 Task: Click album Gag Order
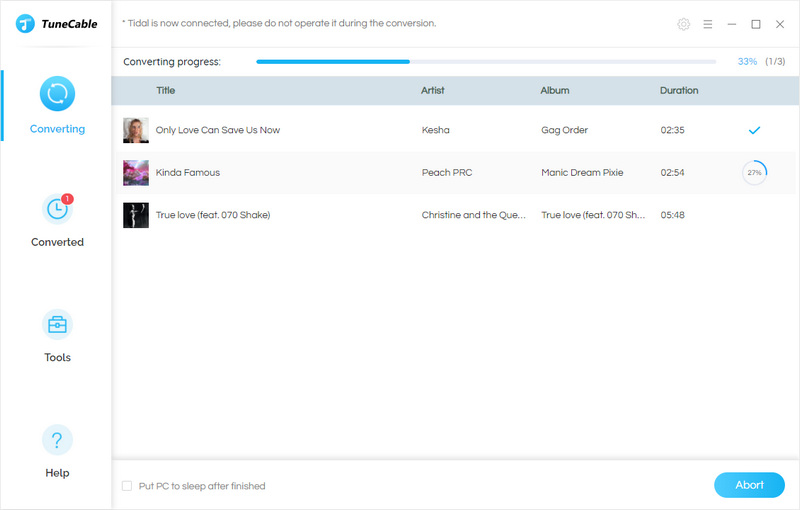click(x=564, y=130)
